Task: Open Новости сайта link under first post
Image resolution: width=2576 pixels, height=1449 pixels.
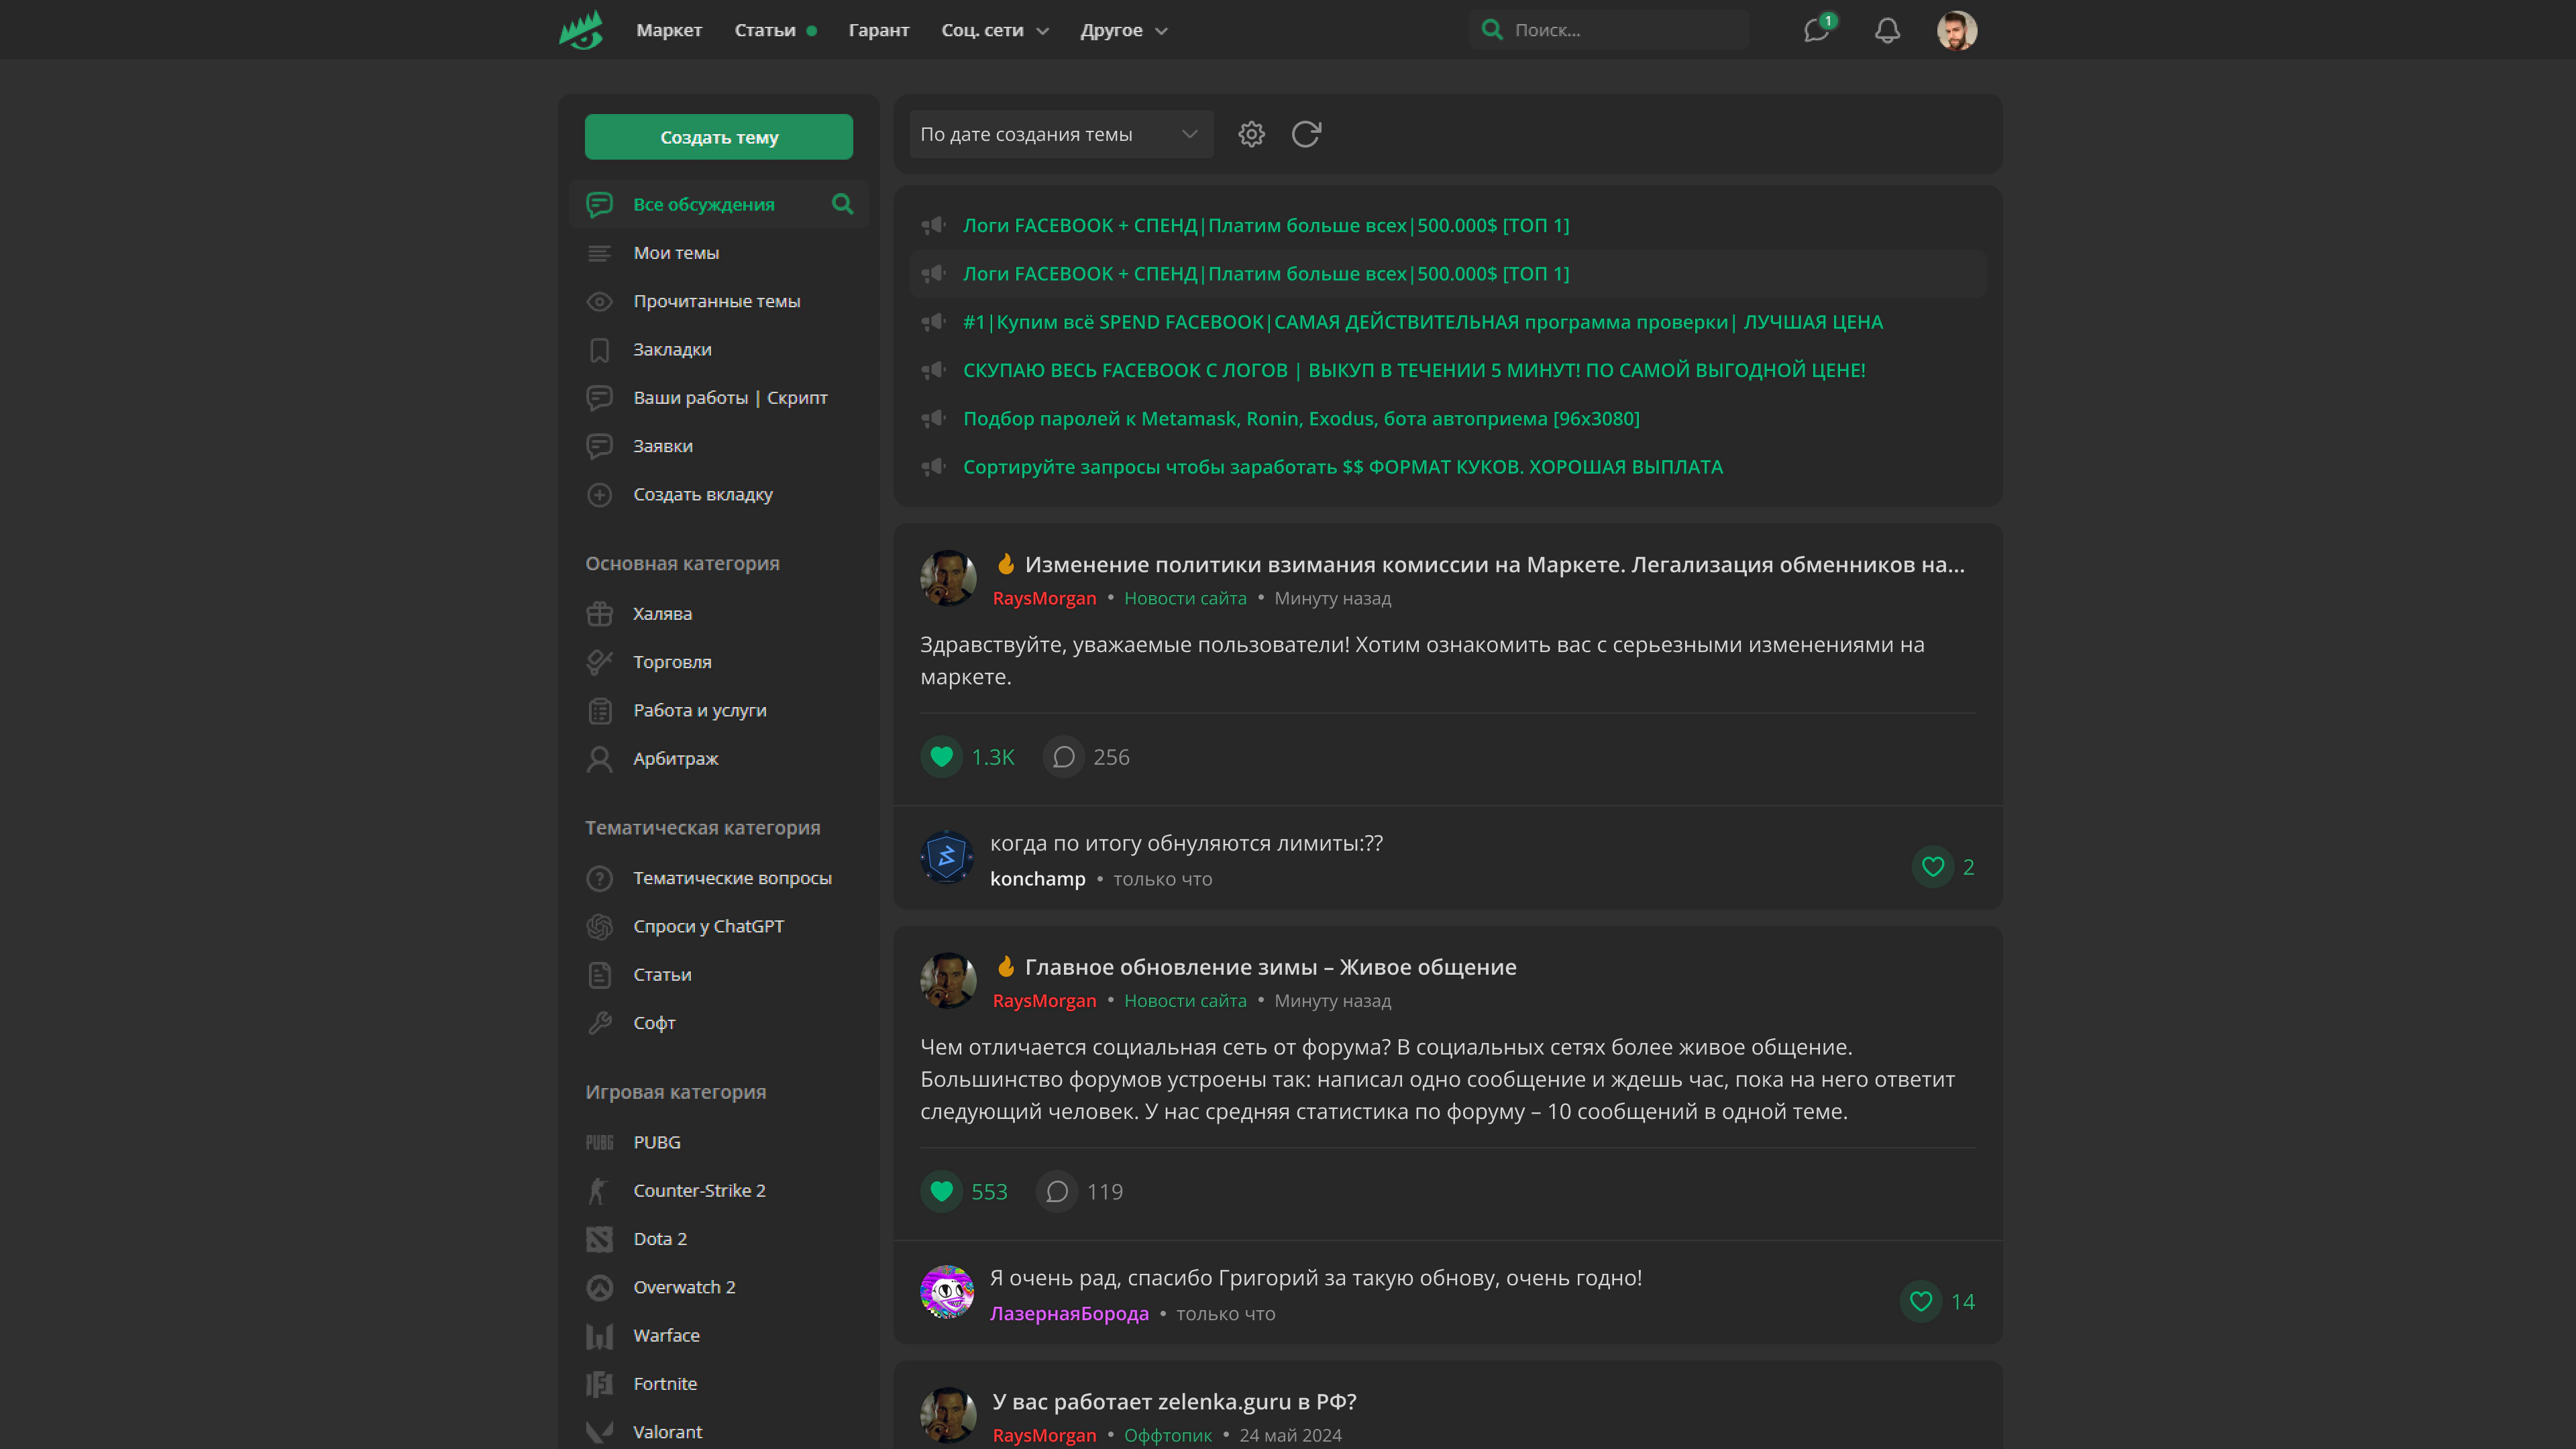Action: 1184,598
